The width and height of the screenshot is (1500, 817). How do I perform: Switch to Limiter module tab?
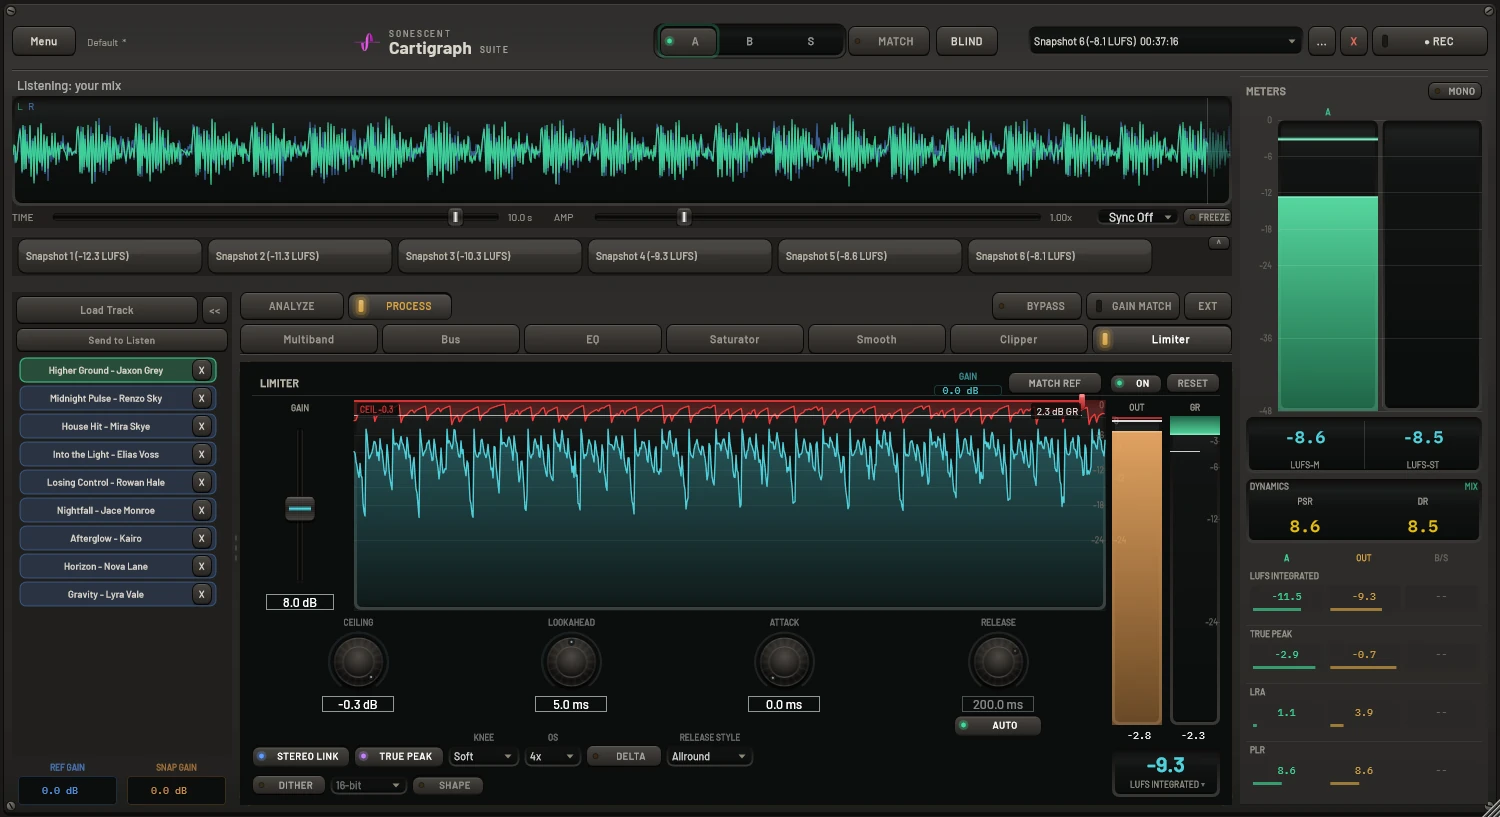(x=1161, y=339)
